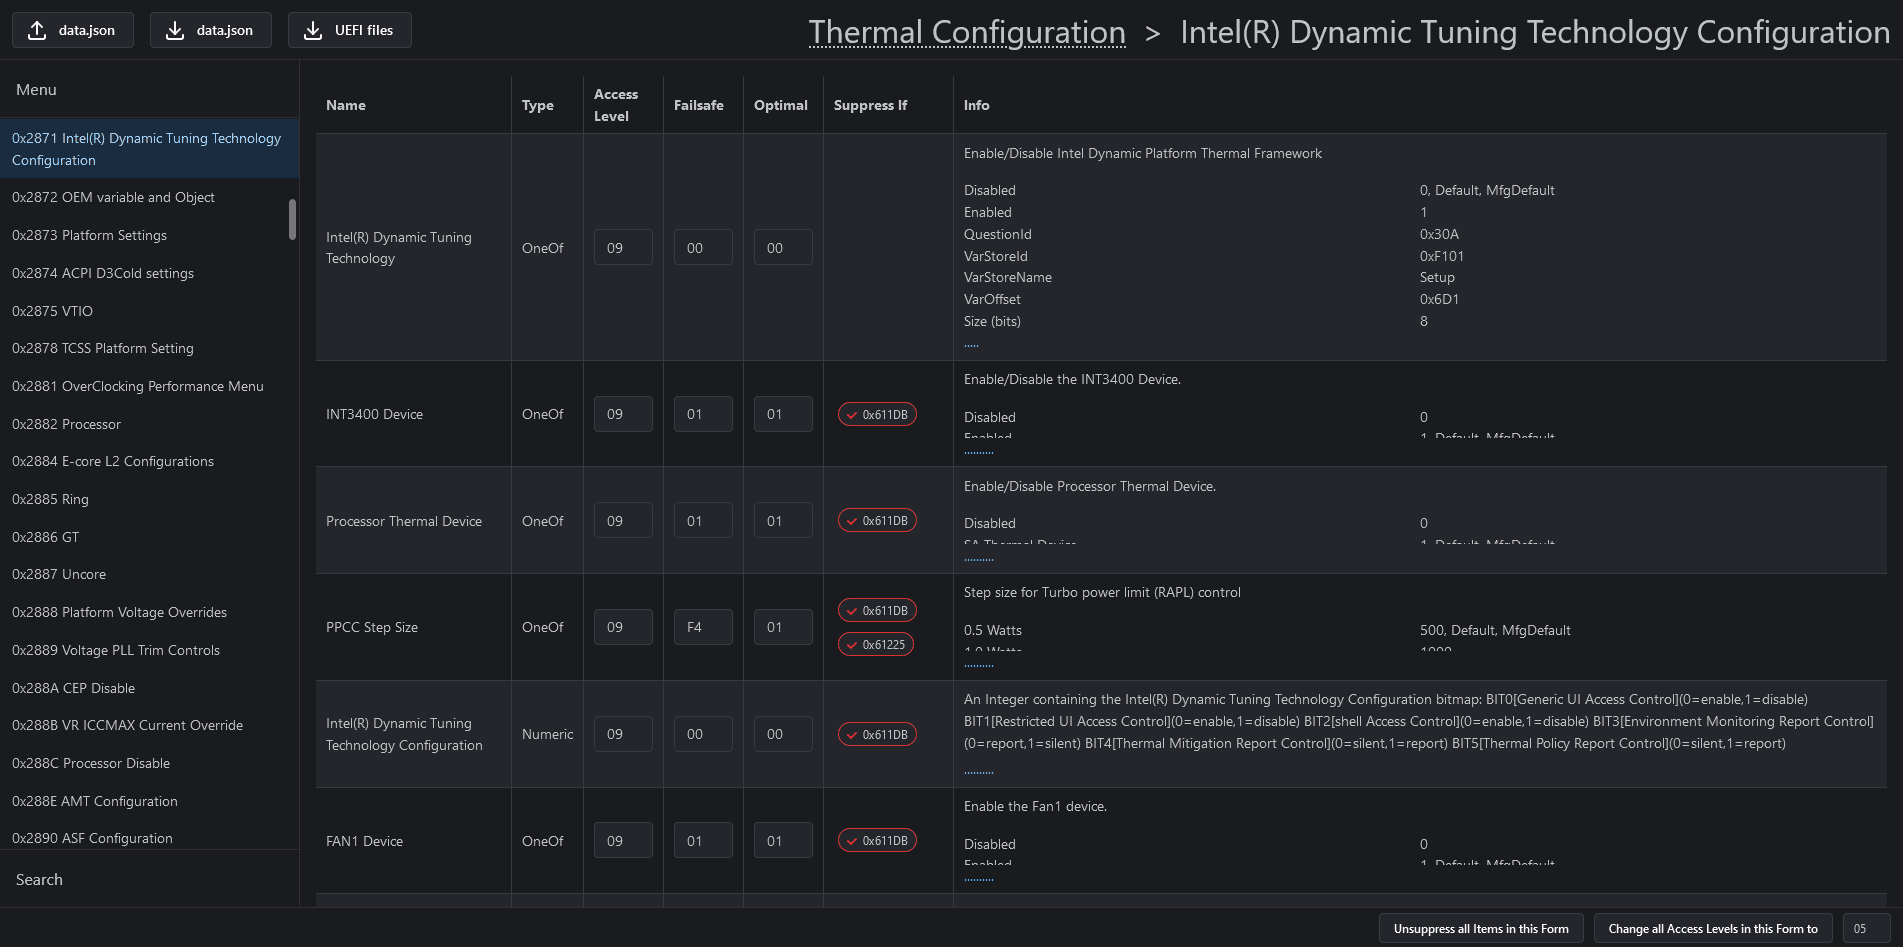
Task: Toggle FAN1 Device 0x611DB suppress chip
Action: point(877,841)
